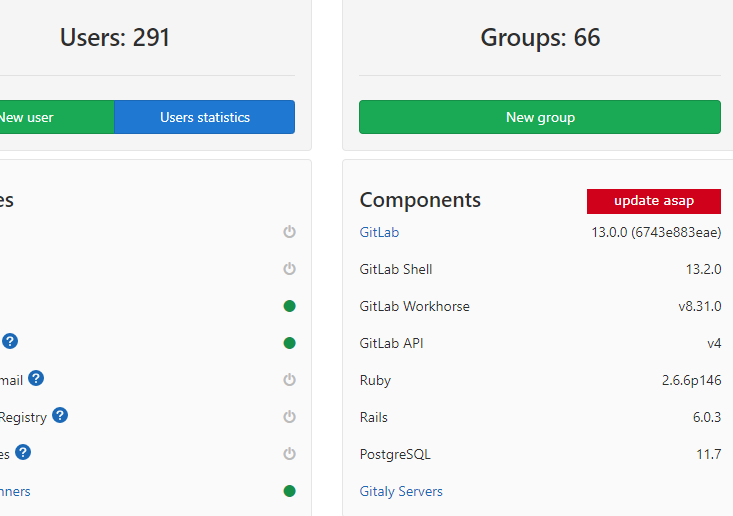Select the API version v4
Image resolution: width=733 pixels, height=516 pixels.
(x=714, y=344)
